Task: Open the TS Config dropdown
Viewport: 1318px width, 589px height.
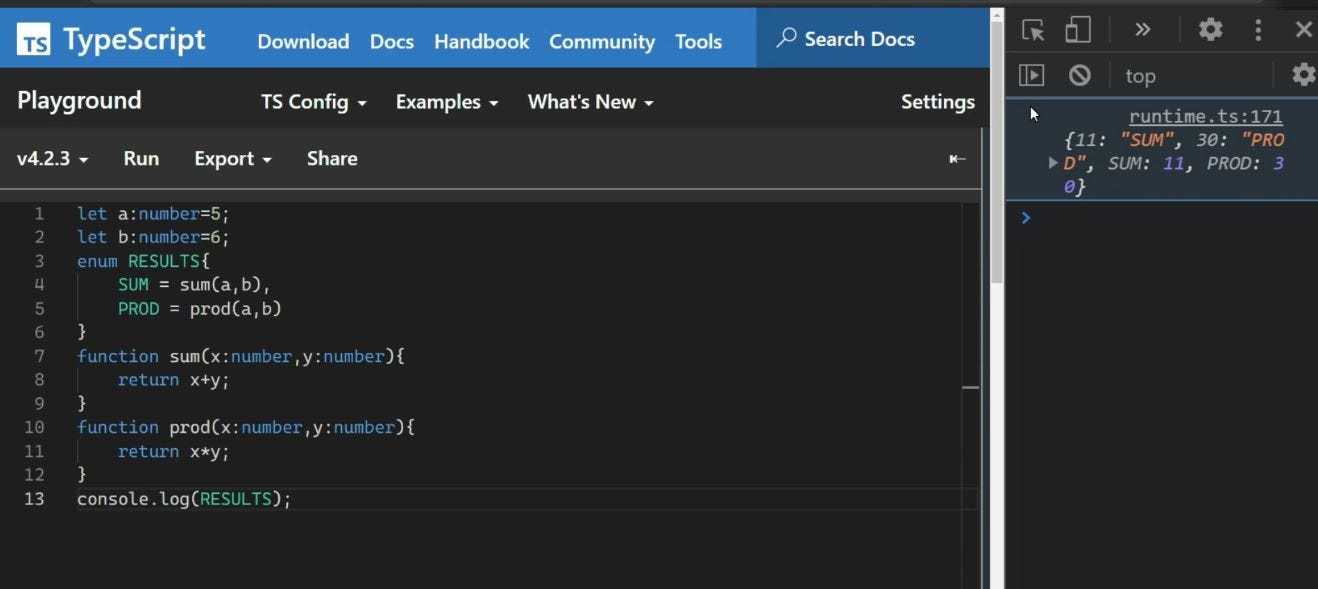Action: [x=313, y=102]
